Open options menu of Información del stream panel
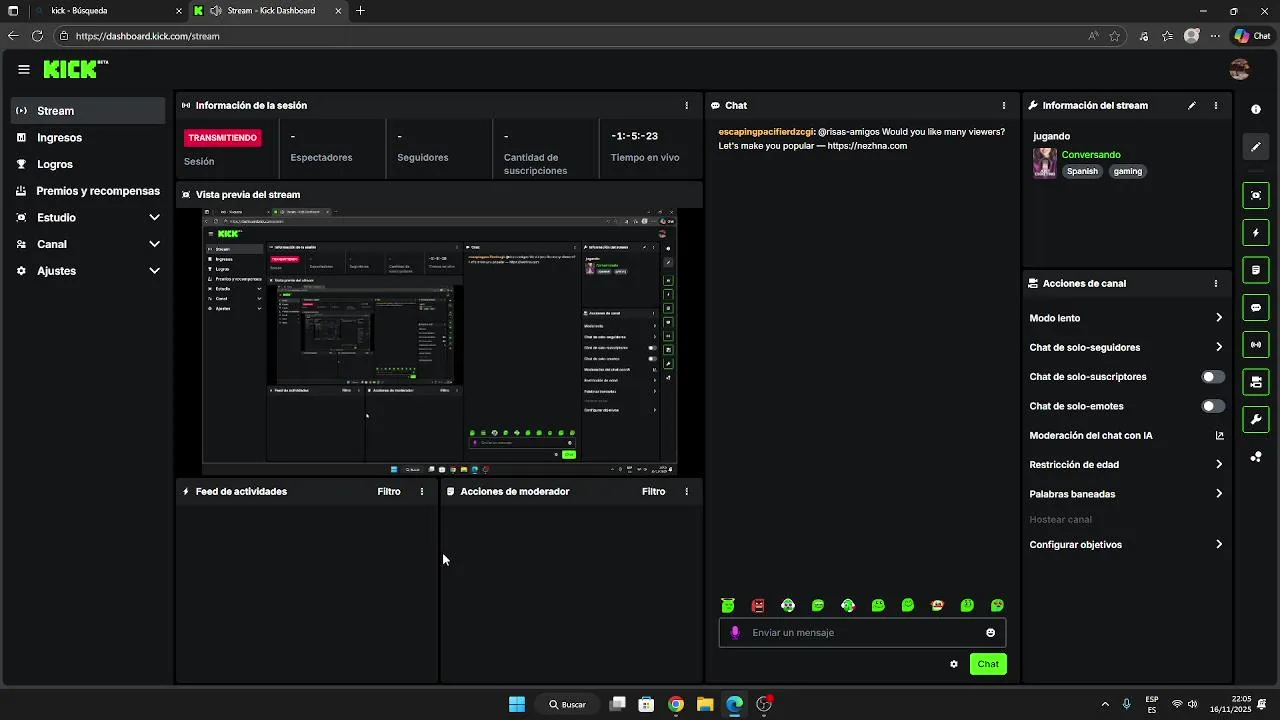This screenshot has height=720, width=1280. pyautogui.click(x=1216, y=105)
